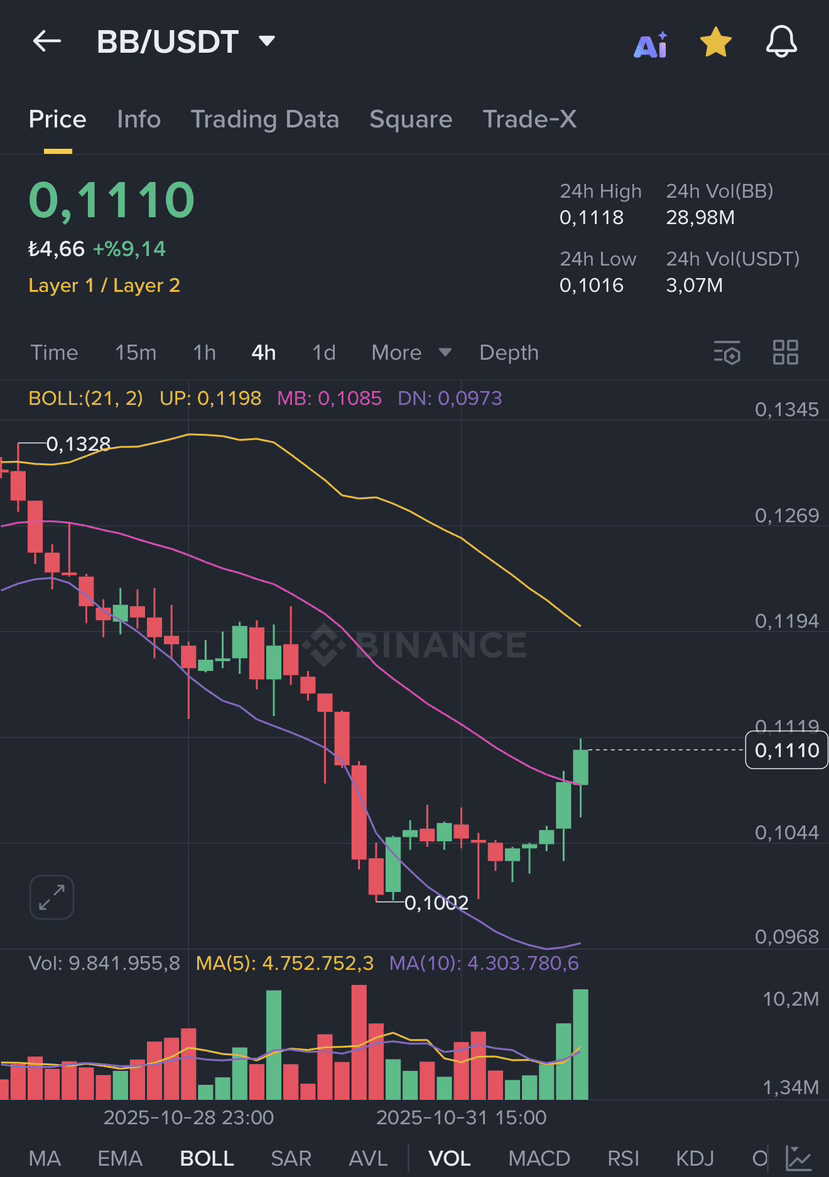This screenshot has height=1177, width=829.
Task: Toggle the VOL sub-indicator
Action: [x=449, y=1158]
